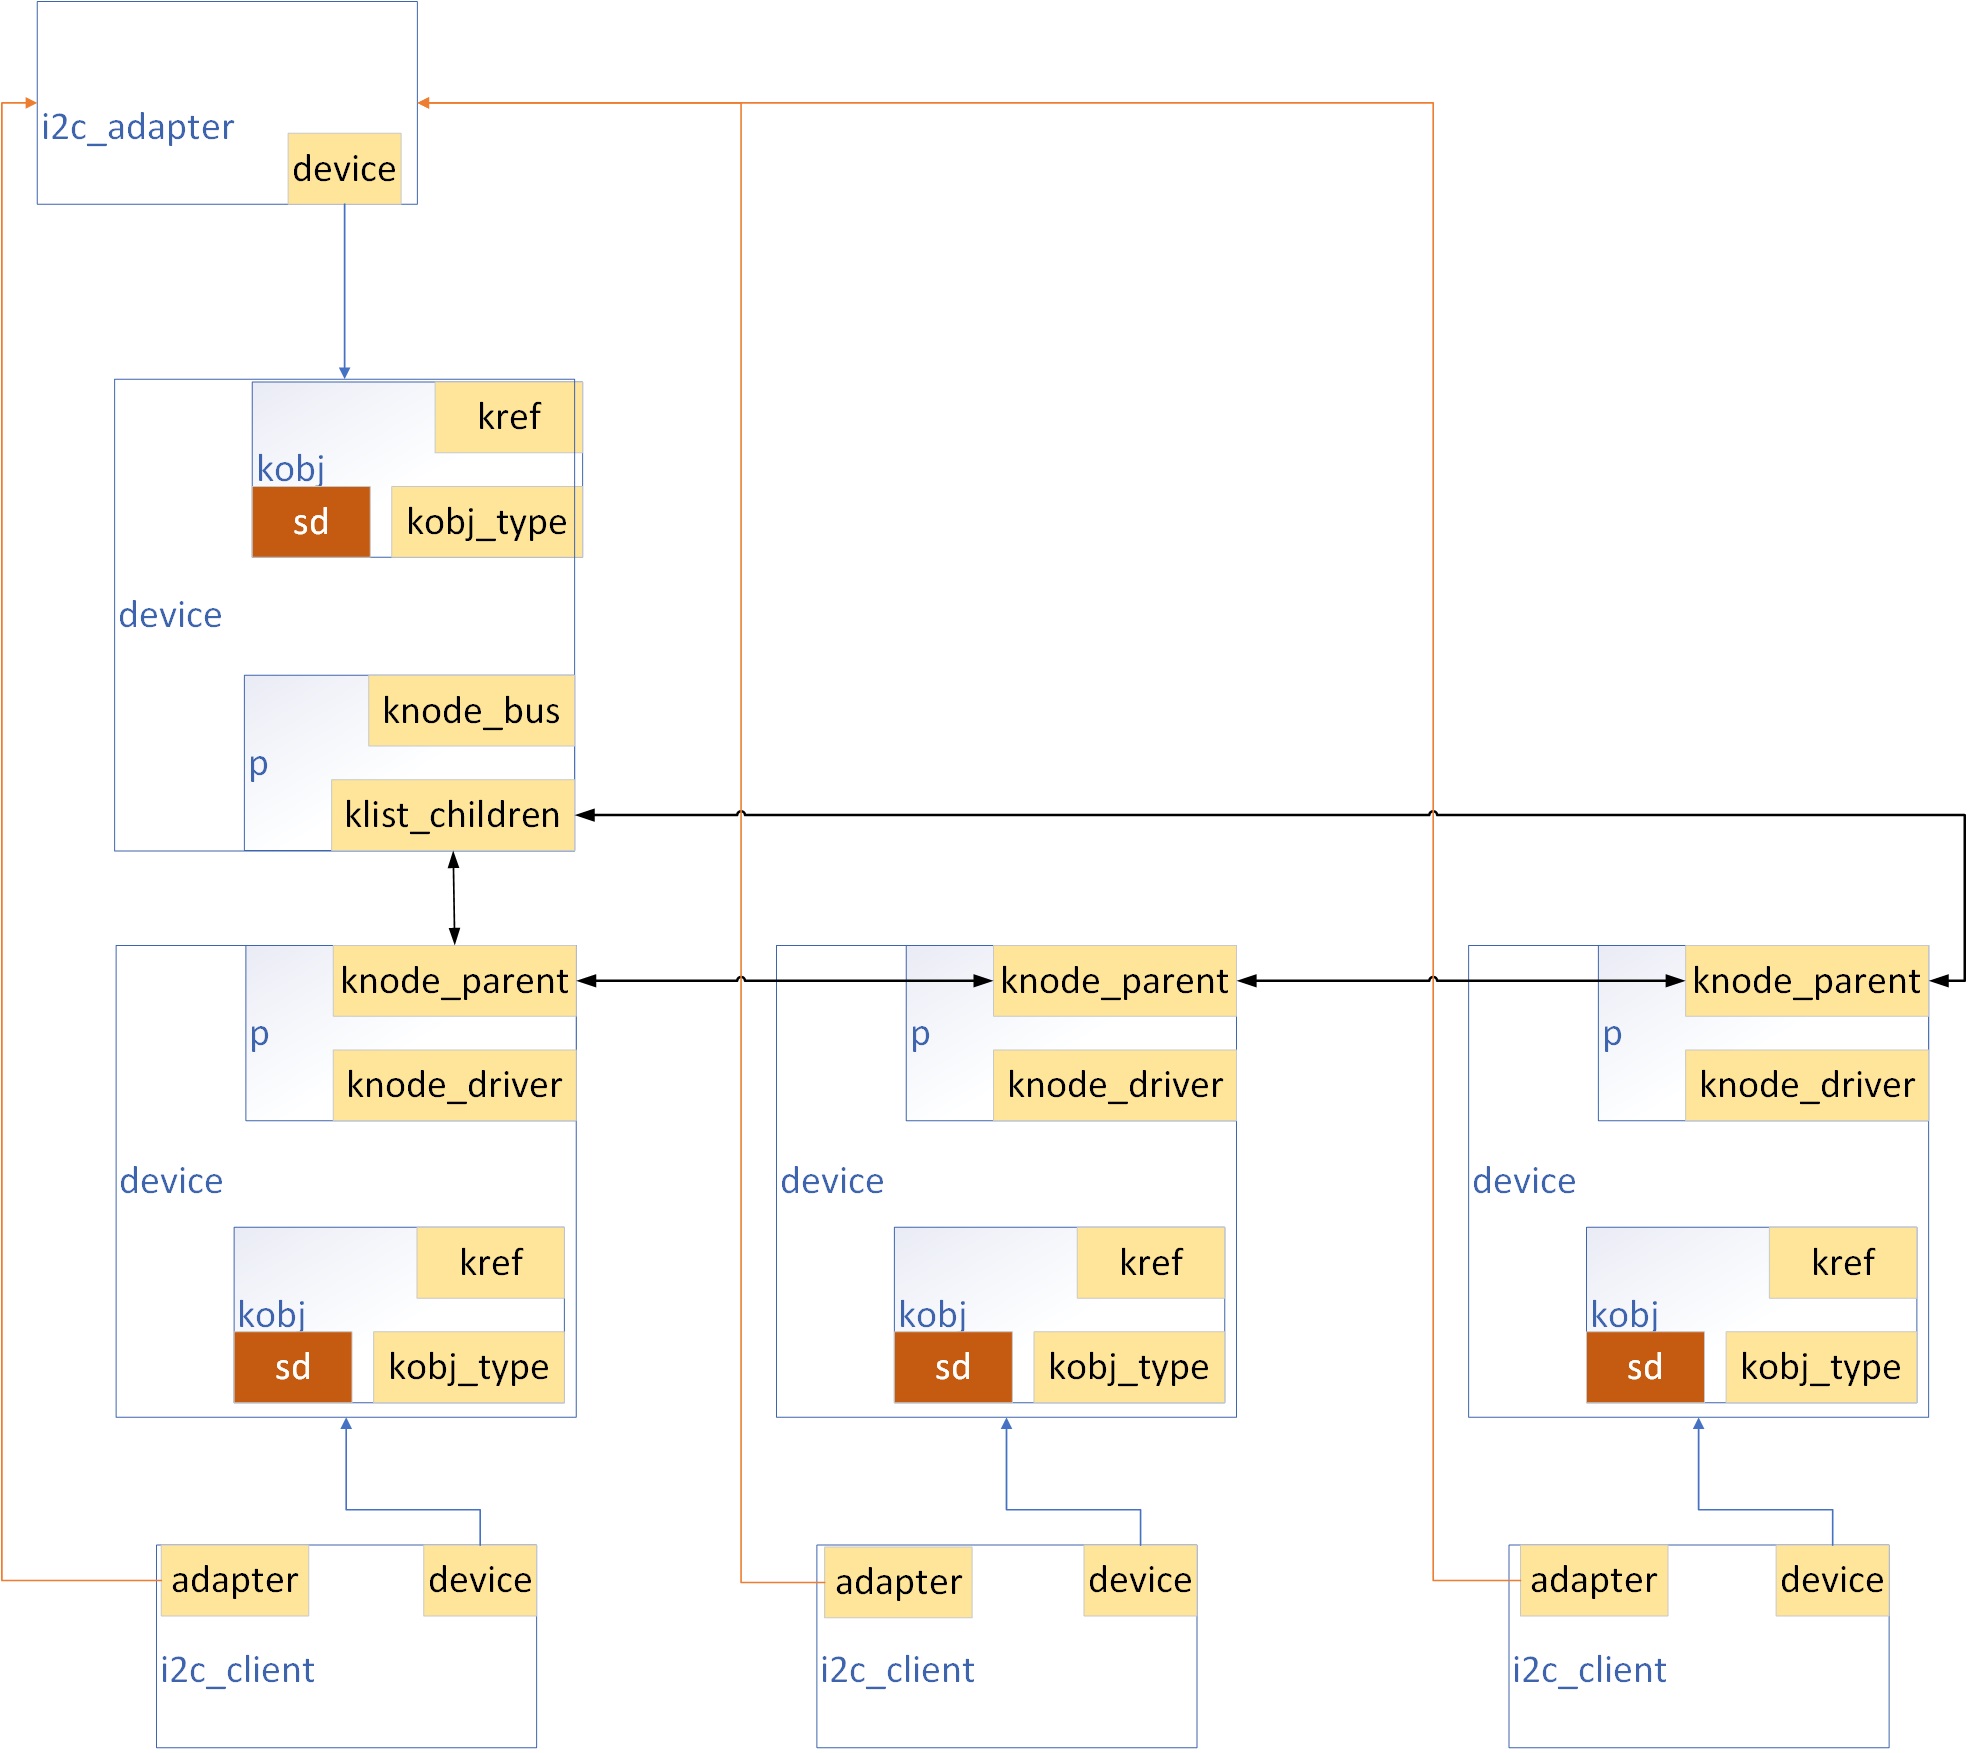Click kobj_type in the middle child device
This screenshot has height=1753, width=1970.
click(1128, 1367)
